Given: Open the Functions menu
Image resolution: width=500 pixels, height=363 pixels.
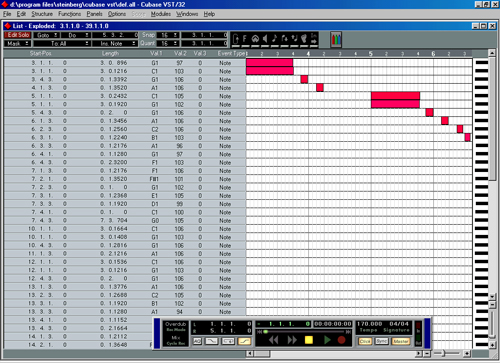Looking at the screenshot, I should click(x=69, y=14).
